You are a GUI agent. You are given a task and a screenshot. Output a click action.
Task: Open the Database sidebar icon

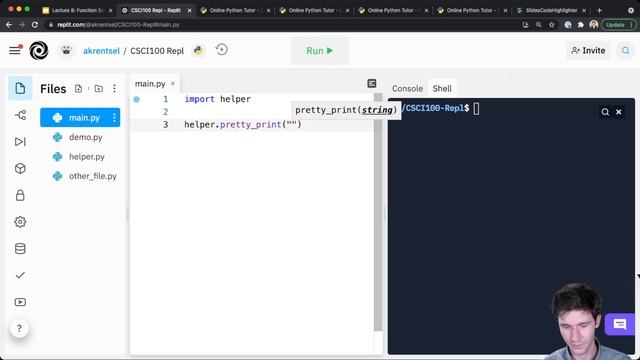[20, 249]
